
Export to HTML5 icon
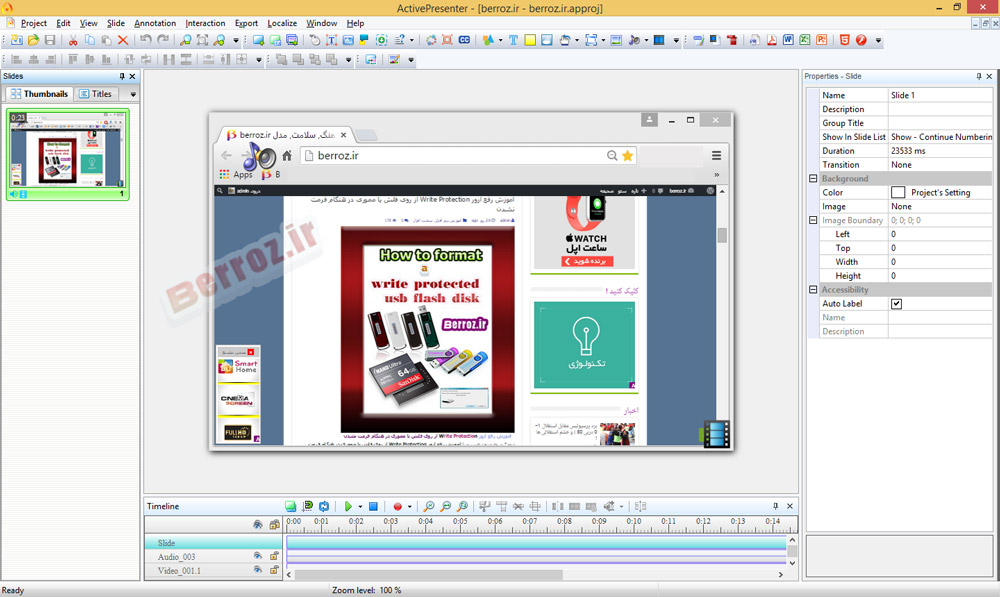point(844,40)
